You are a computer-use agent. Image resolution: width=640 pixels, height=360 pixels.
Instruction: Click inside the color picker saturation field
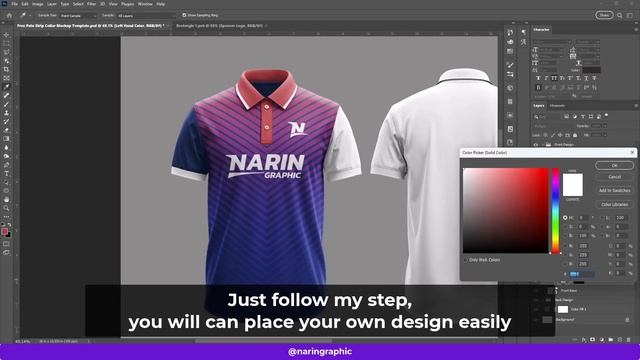coord(505,211)
